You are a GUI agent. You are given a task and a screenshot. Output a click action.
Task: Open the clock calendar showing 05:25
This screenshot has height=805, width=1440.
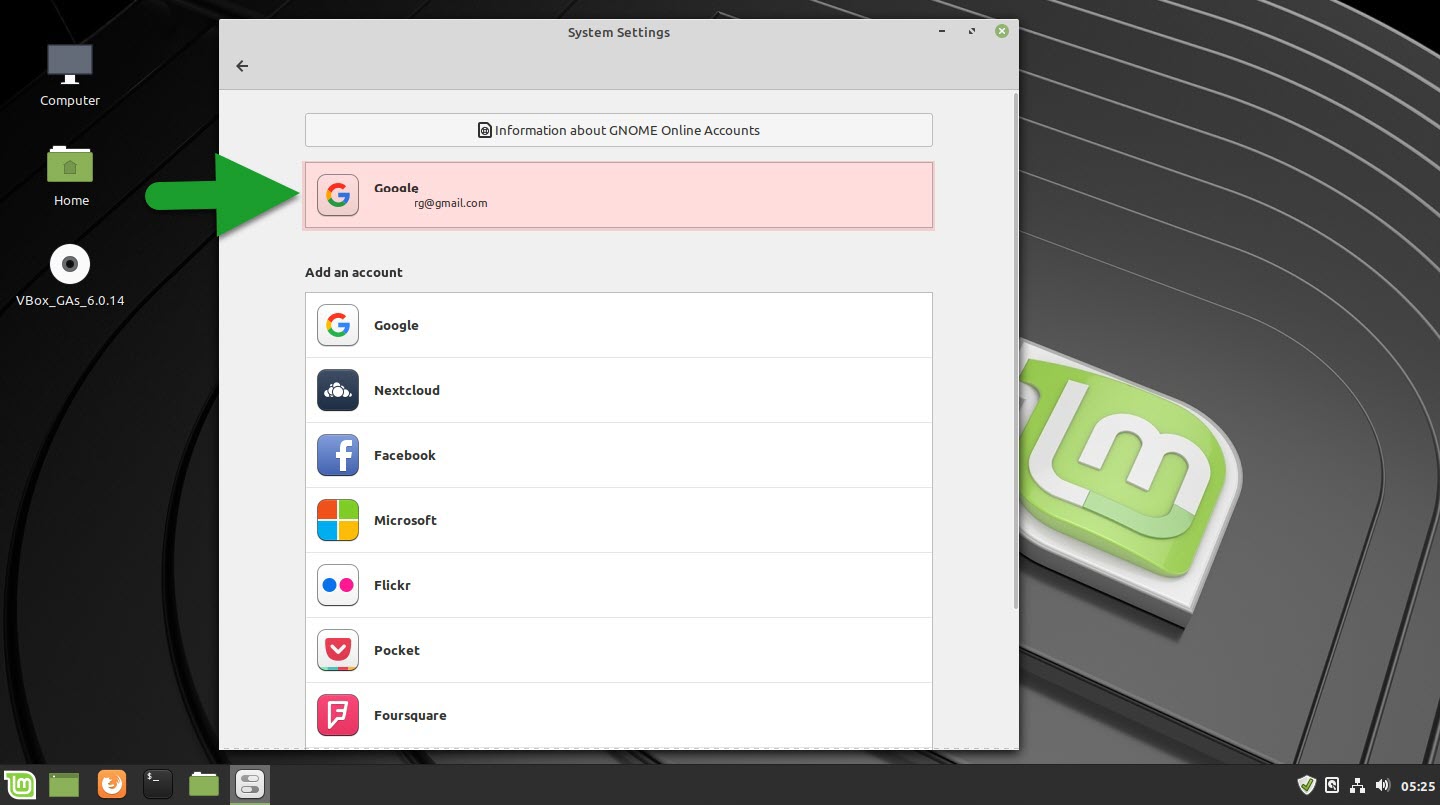point(1418,786)
